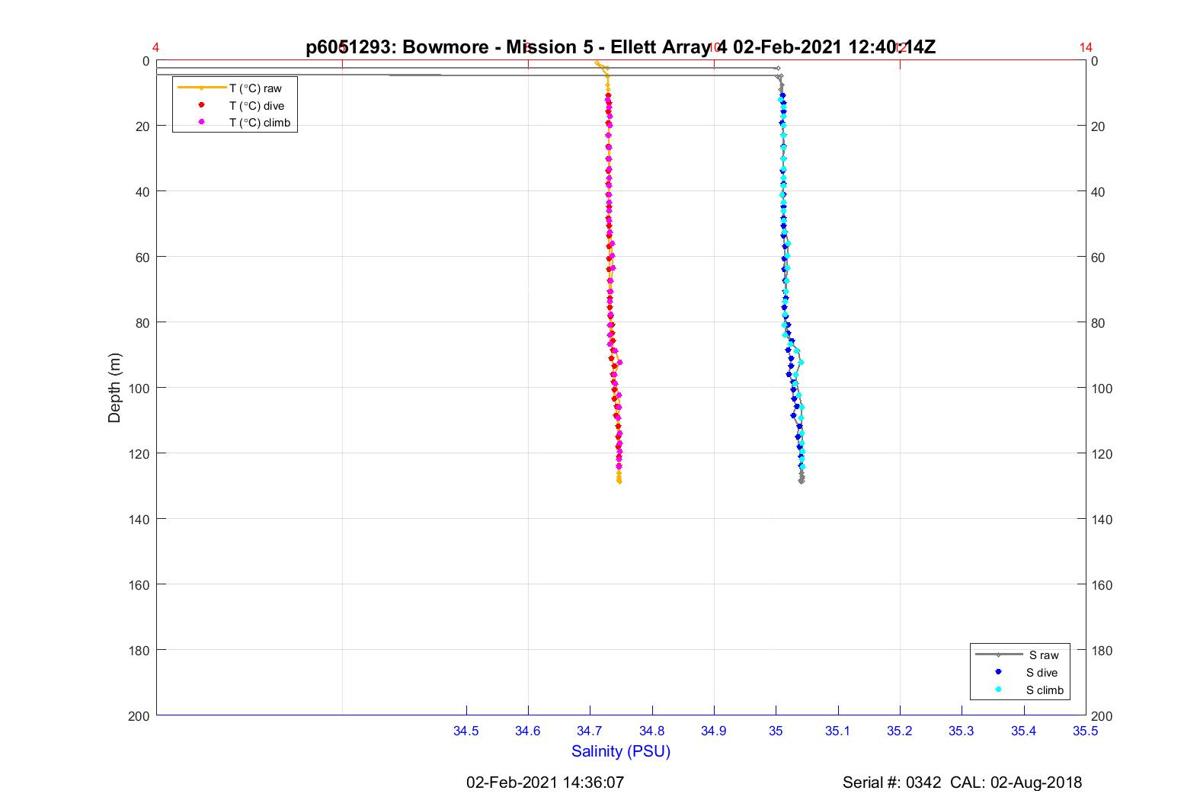Click left depth axis tick 60
Image resolution: width=1200 pixels, height=804 pixels.
143,257
